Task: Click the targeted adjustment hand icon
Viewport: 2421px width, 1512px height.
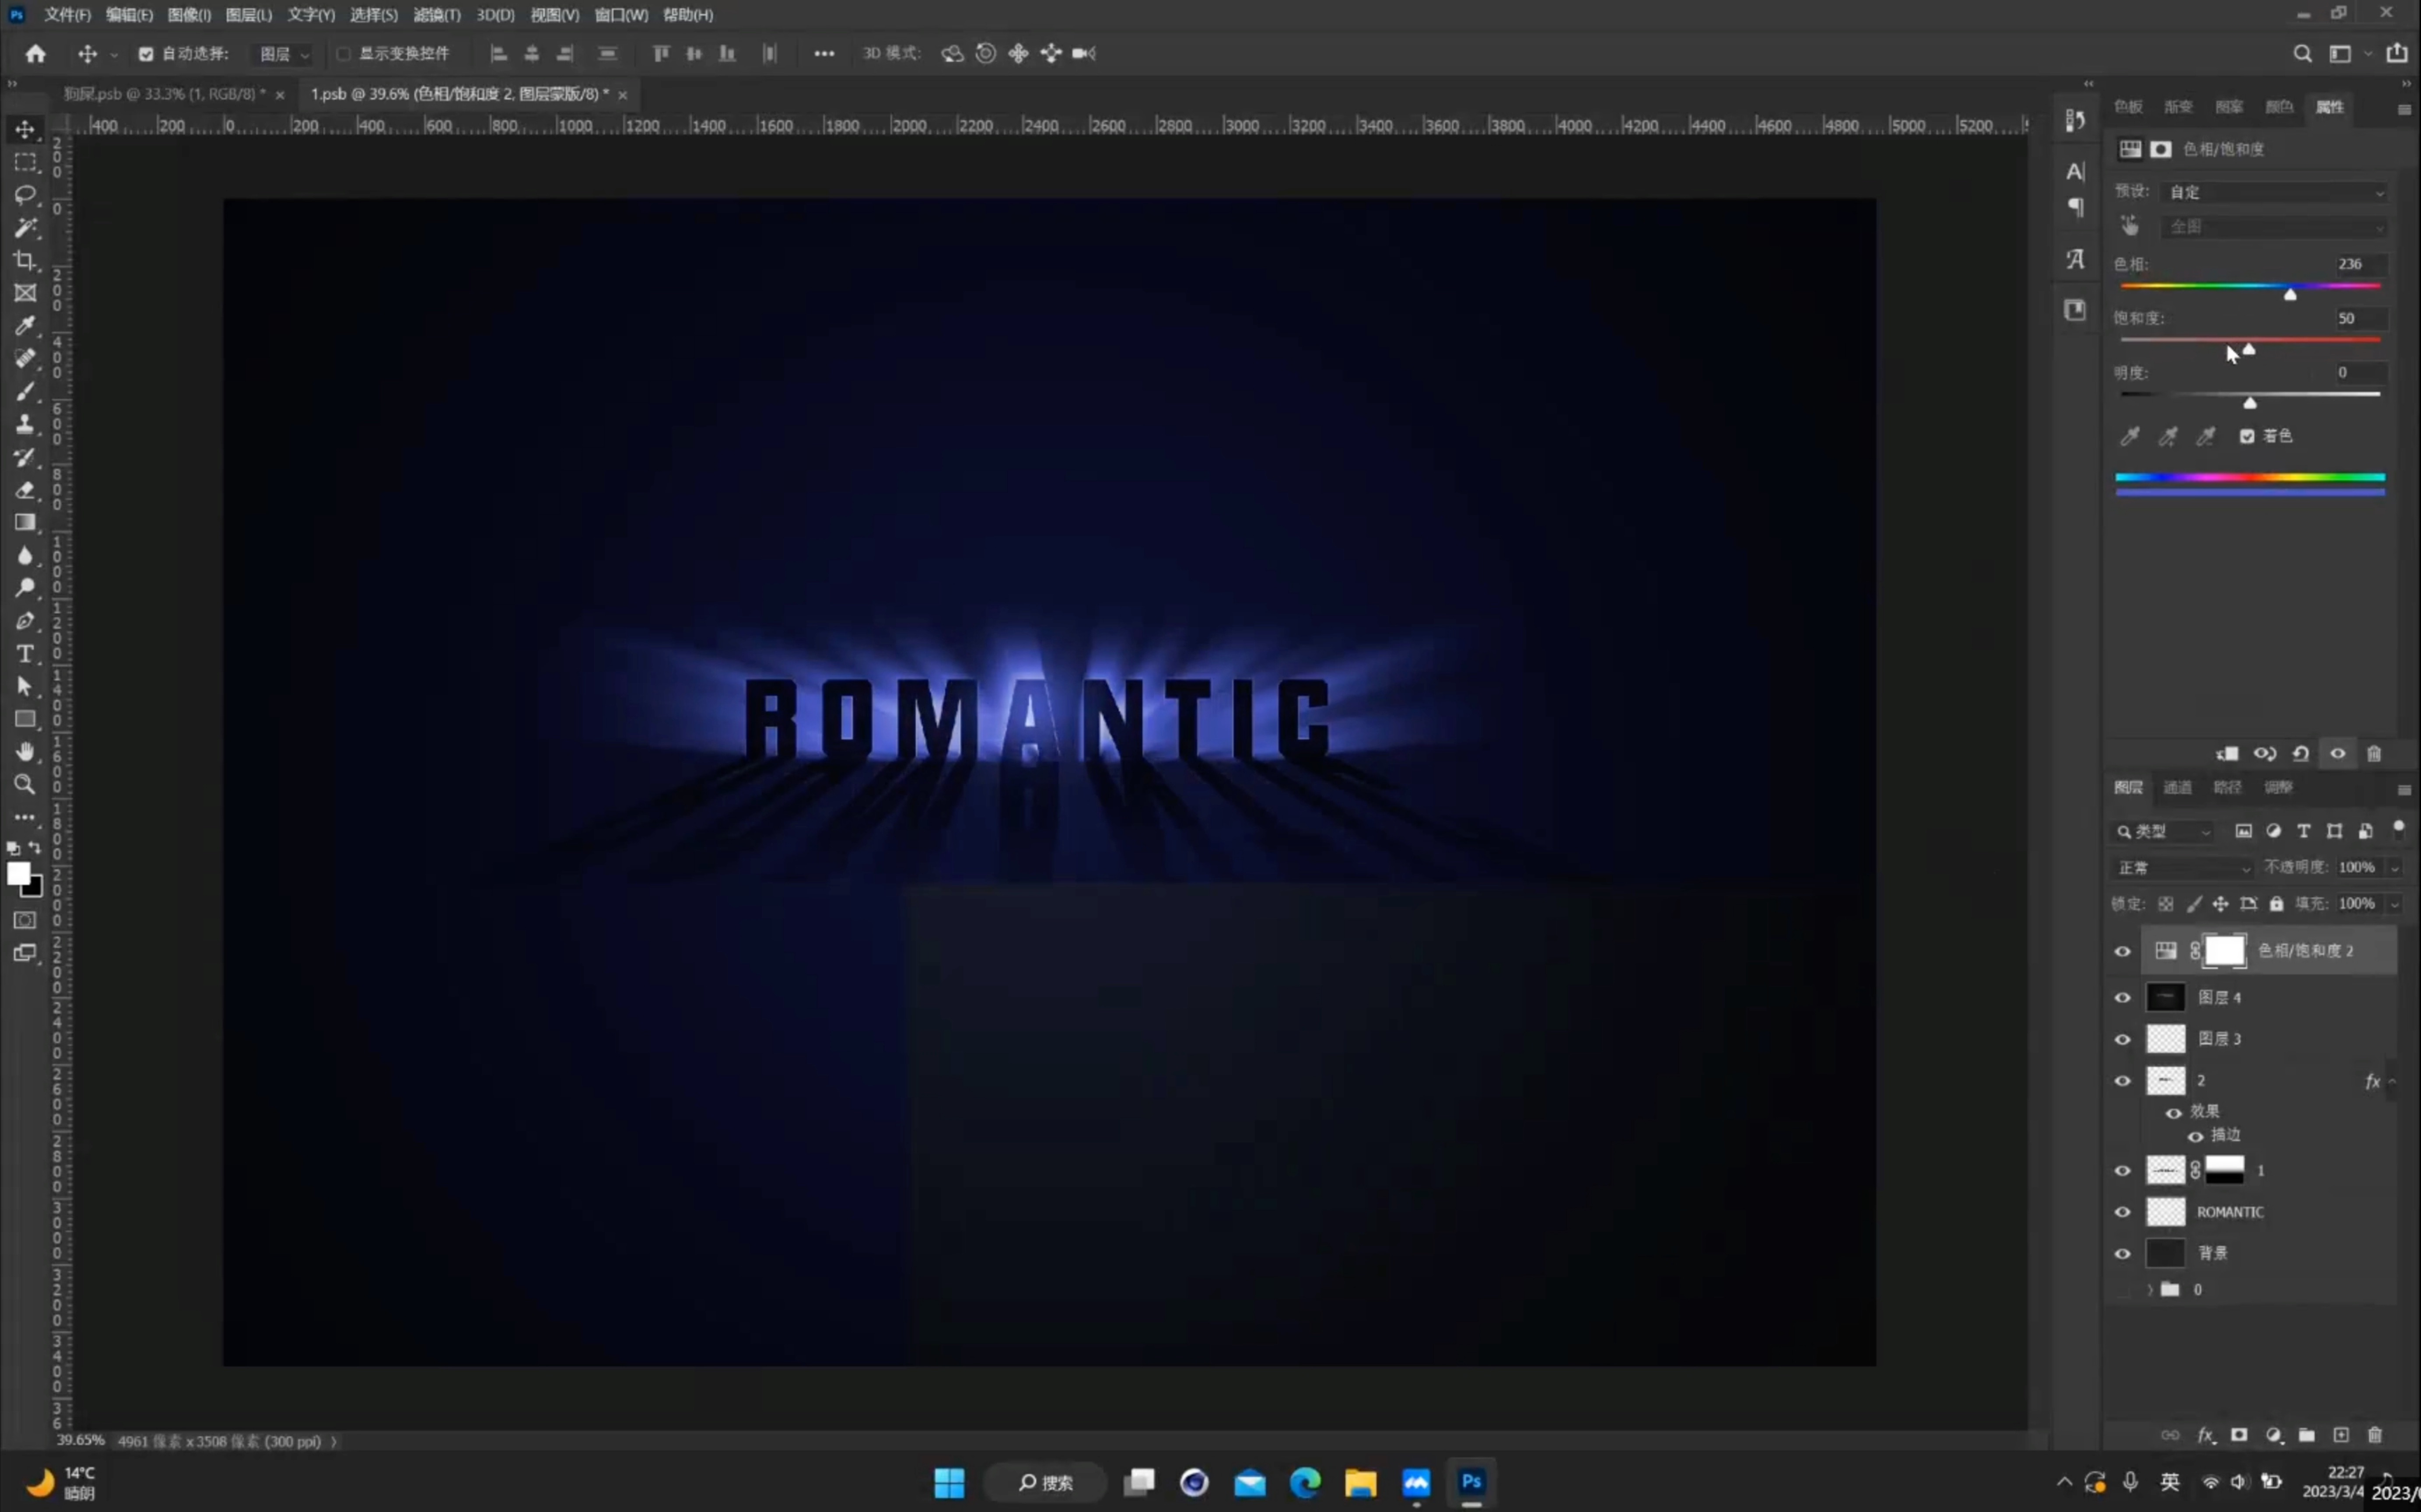Action: pyautogui.click(x=2130, y=226)
